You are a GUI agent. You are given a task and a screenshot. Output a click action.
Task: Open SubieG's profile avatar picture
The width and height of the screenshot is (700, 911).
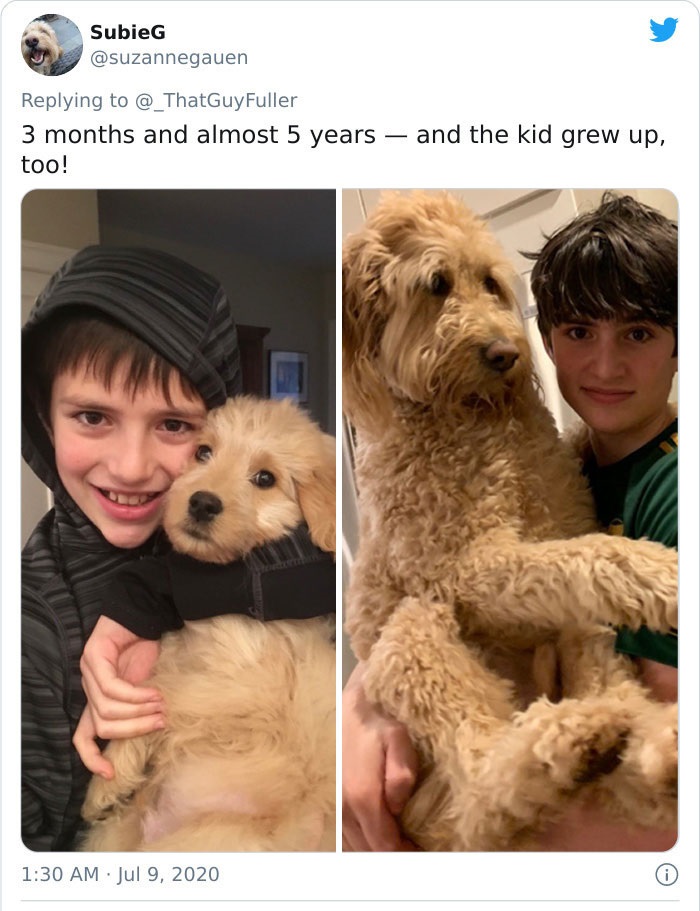[x=52, y=45]
